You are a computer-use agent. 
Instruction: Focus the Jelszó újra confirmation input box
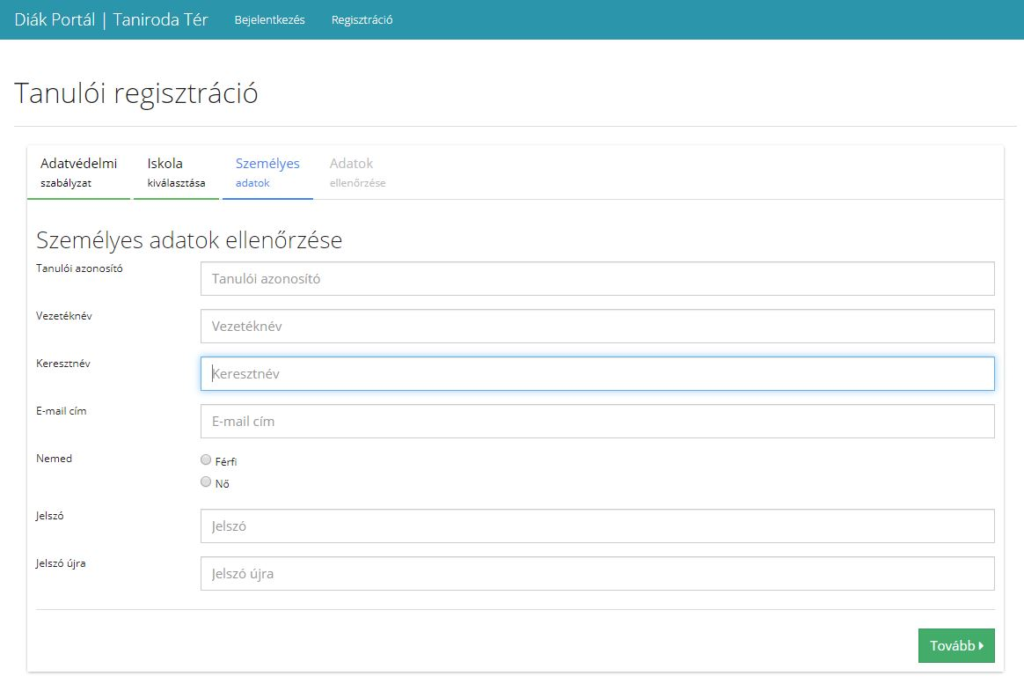click(597, 574)
